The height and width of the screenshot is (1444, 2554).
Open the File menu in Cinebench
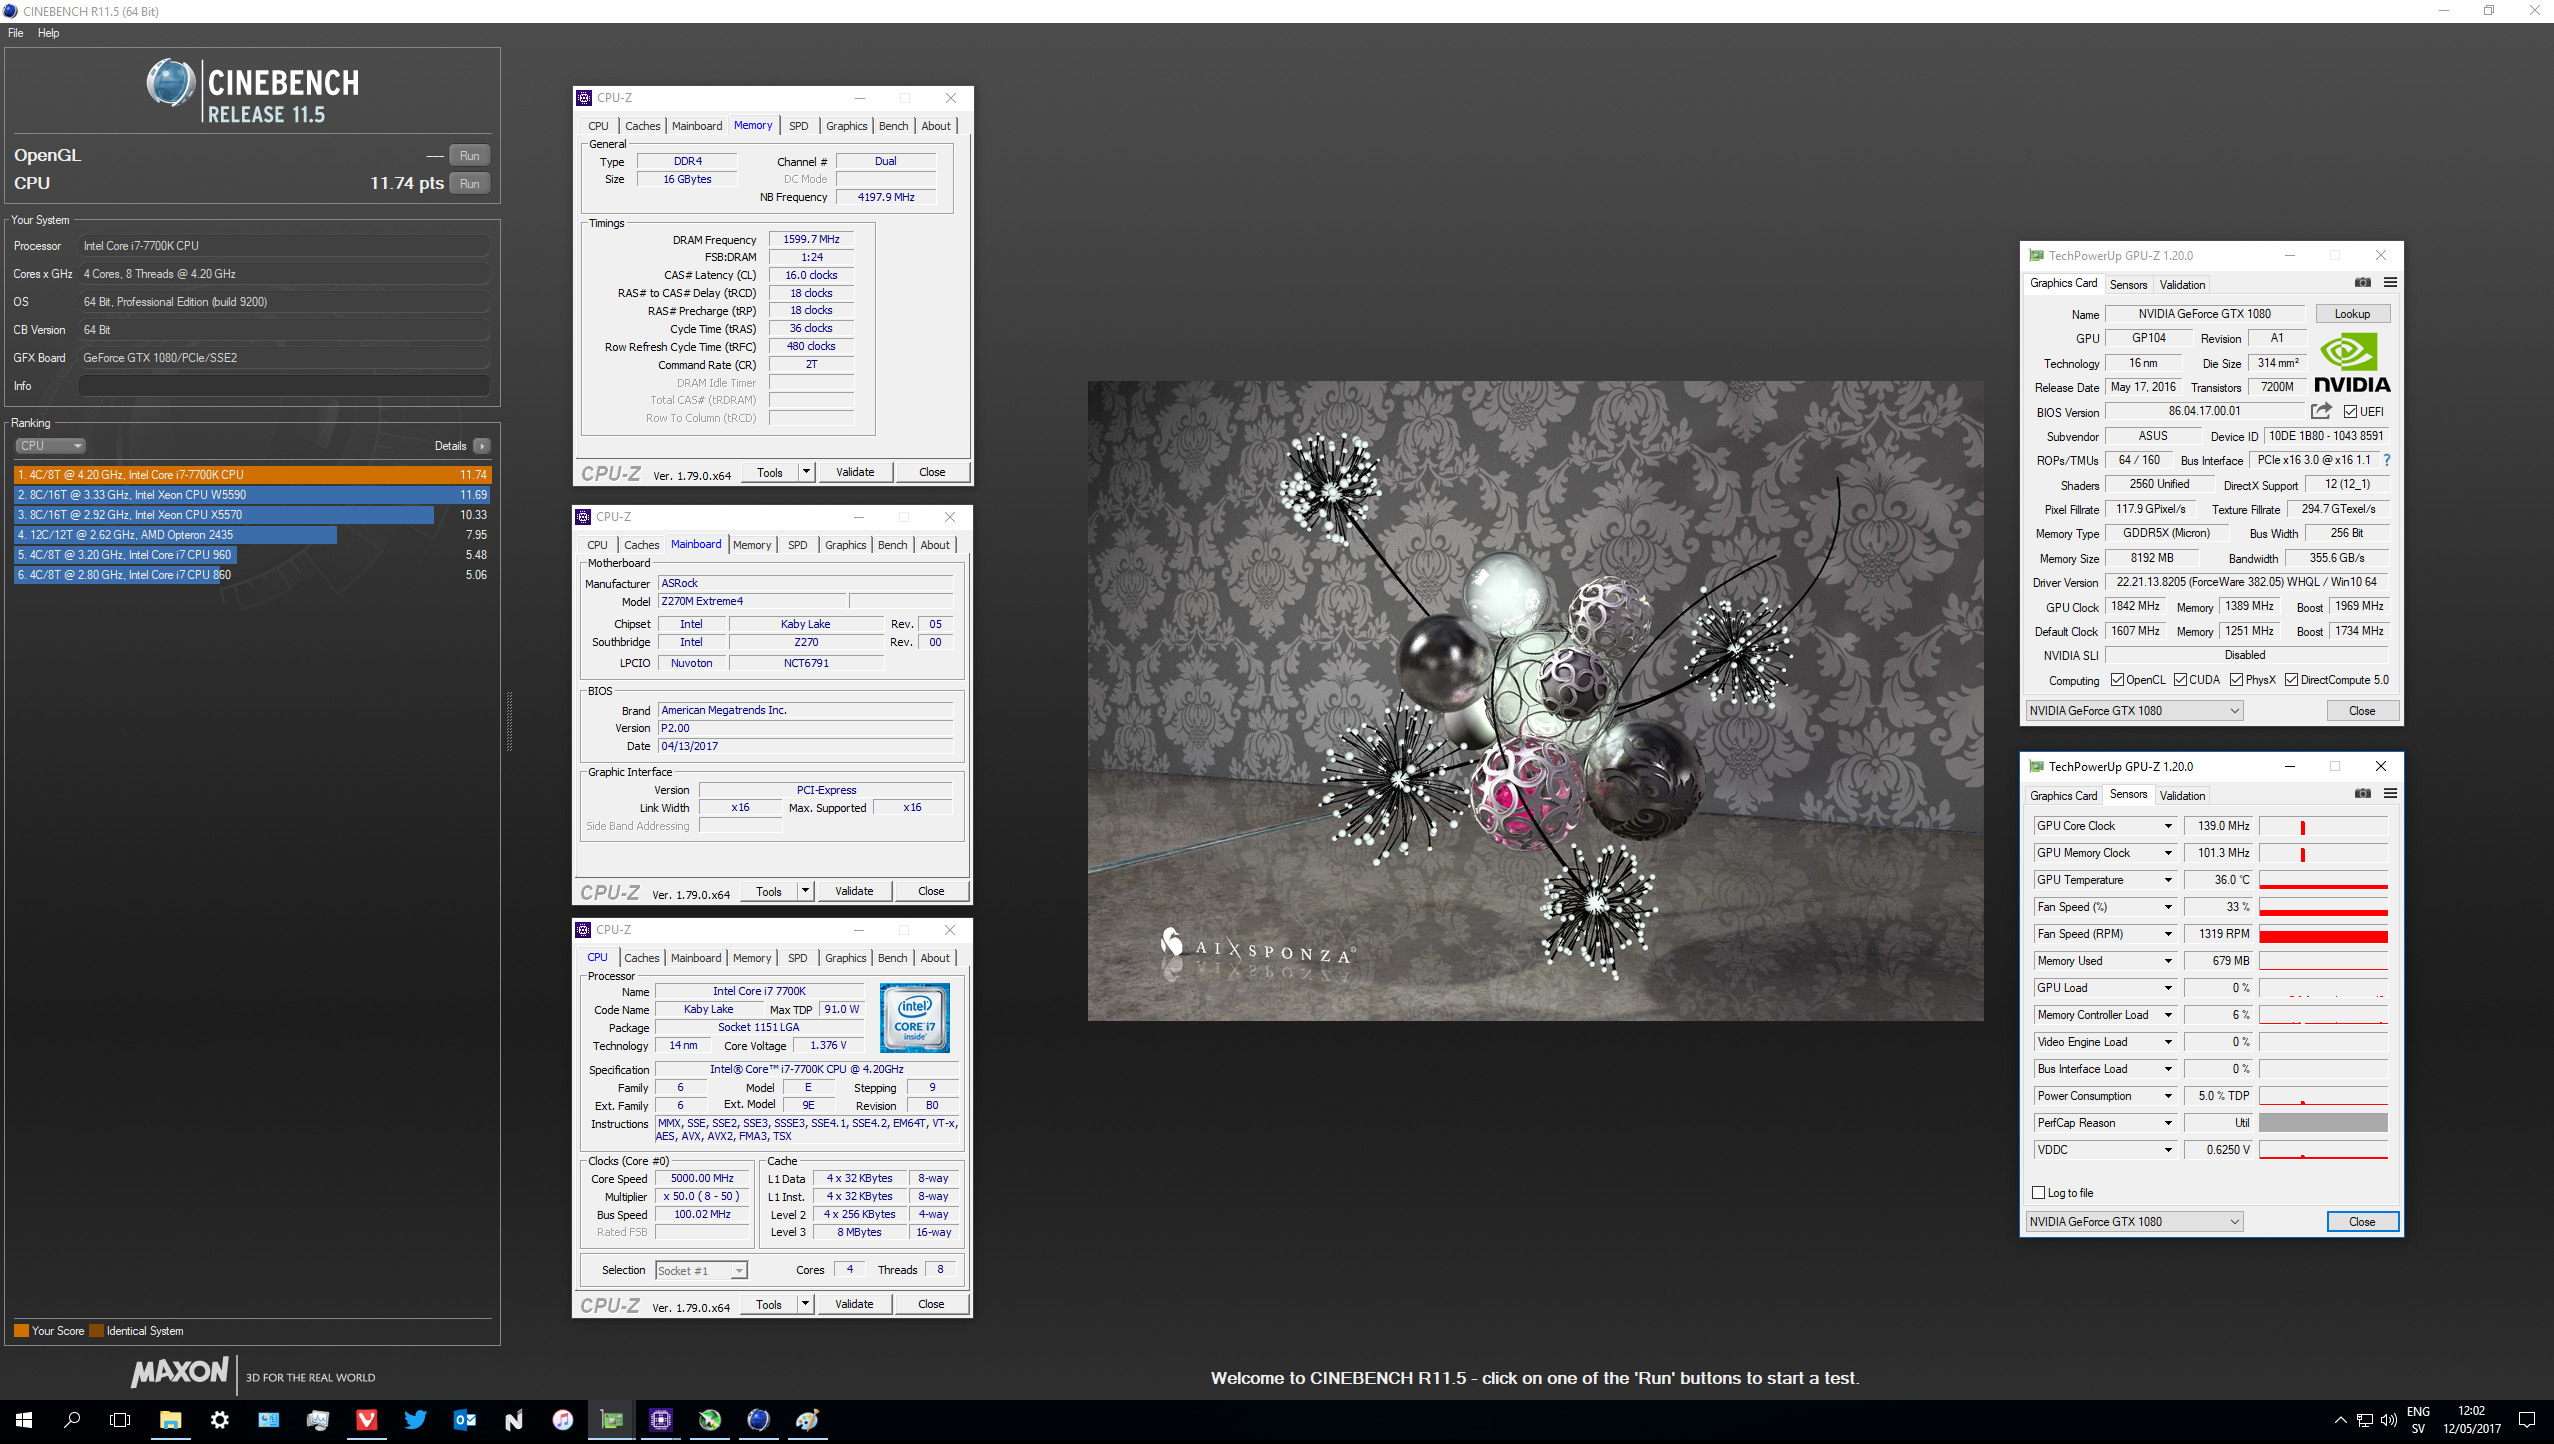coord(16,33)
